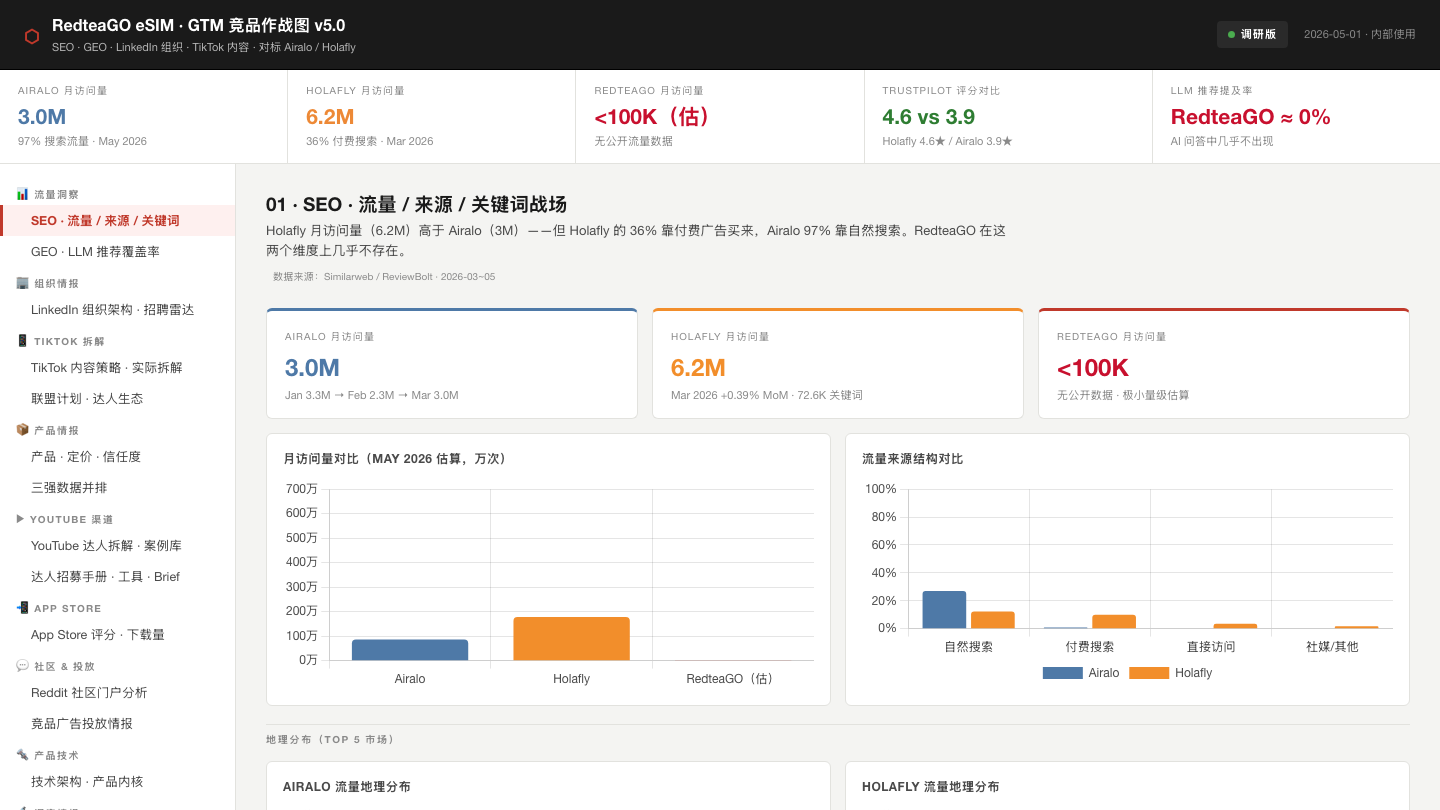
Task: Click the REDTEAGO <100K（估） top stat
Action: [720, 117]
